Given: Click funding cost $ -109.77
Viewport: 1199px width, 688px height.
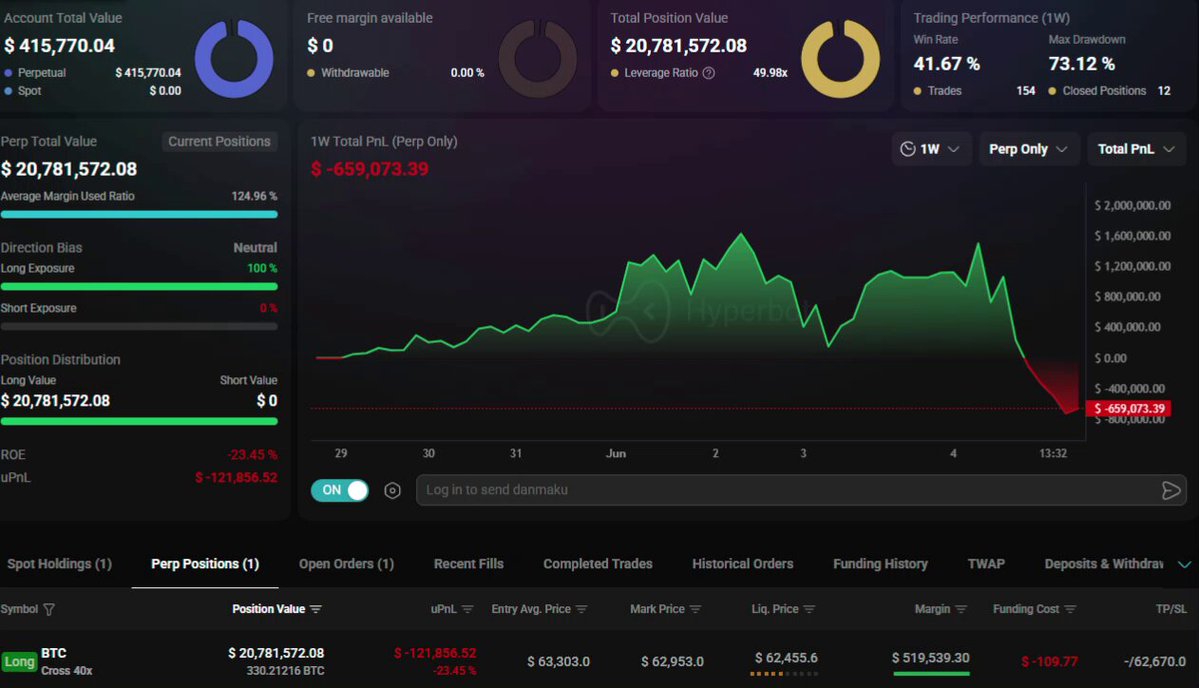Looking at the screenshot, I should pyautogui.click(x=1049, y=662).
